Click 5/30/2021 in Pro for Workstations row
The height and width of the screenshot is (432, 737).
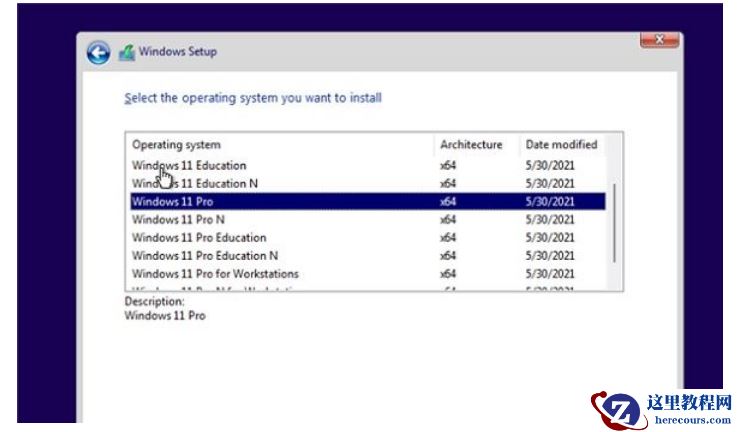(550, 274)
